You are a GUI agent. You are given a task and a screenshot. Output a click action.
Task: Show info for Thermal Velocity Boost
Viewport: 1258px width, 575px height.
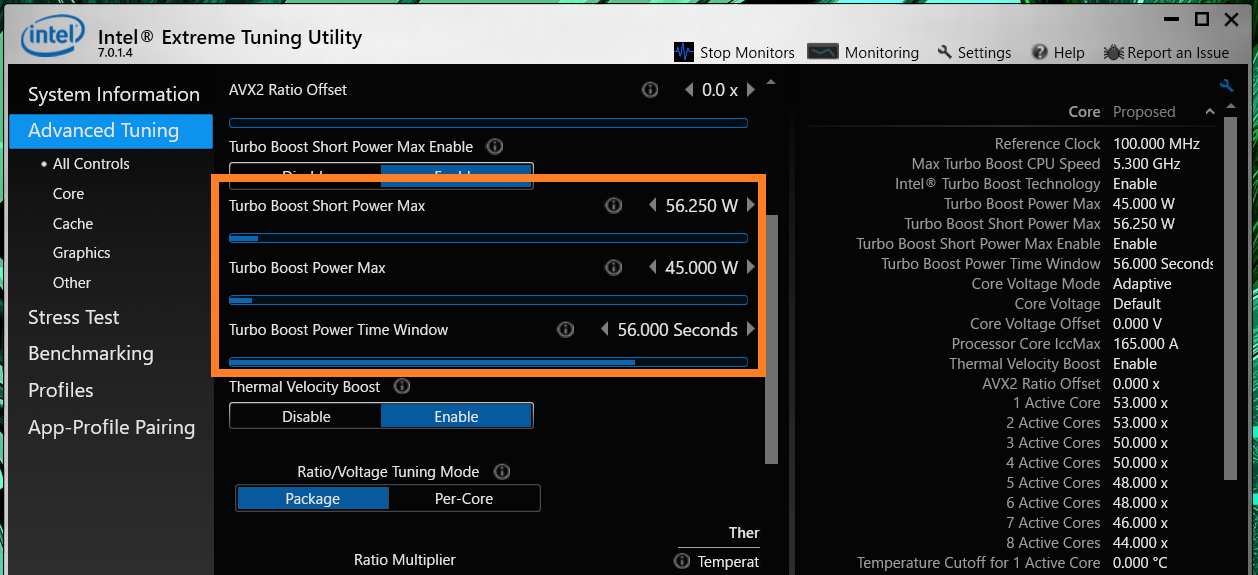(x=401, y=387)
